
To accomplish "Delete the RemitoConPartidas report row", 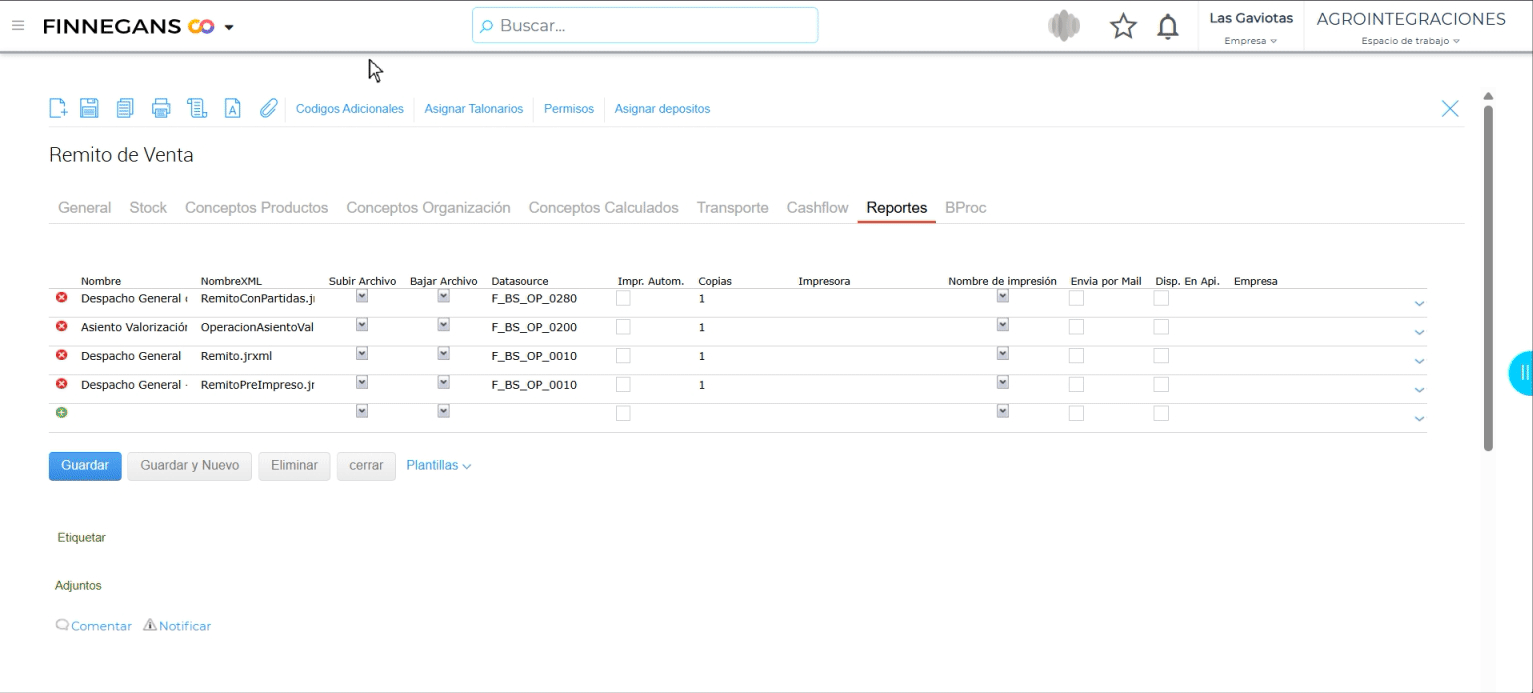I will (x=61, y=298).
